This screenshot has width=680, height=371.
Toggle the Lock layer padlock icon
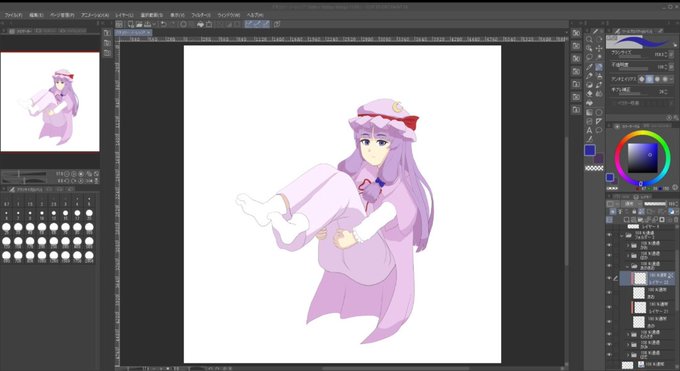pyautogui.click(x=634, y=211)
